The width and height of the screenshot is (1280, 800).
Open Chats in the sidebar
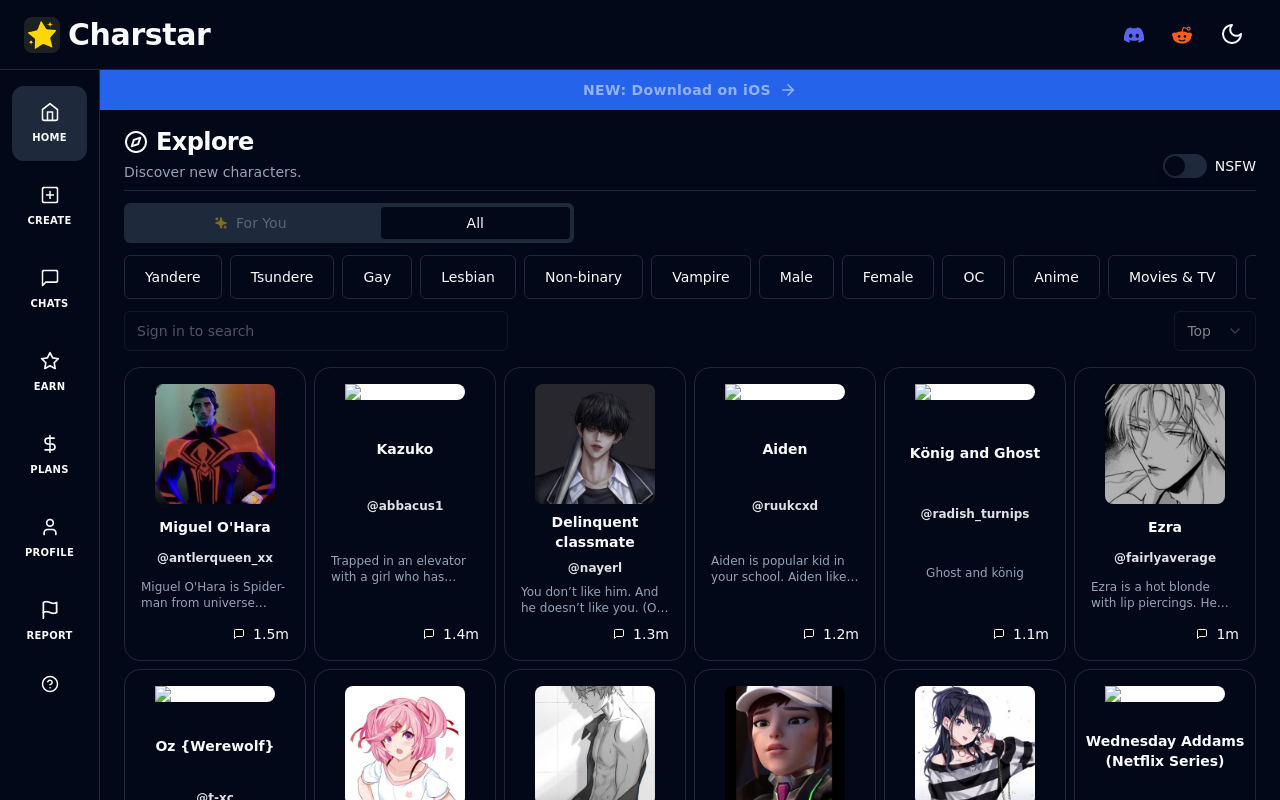[49, 289]
